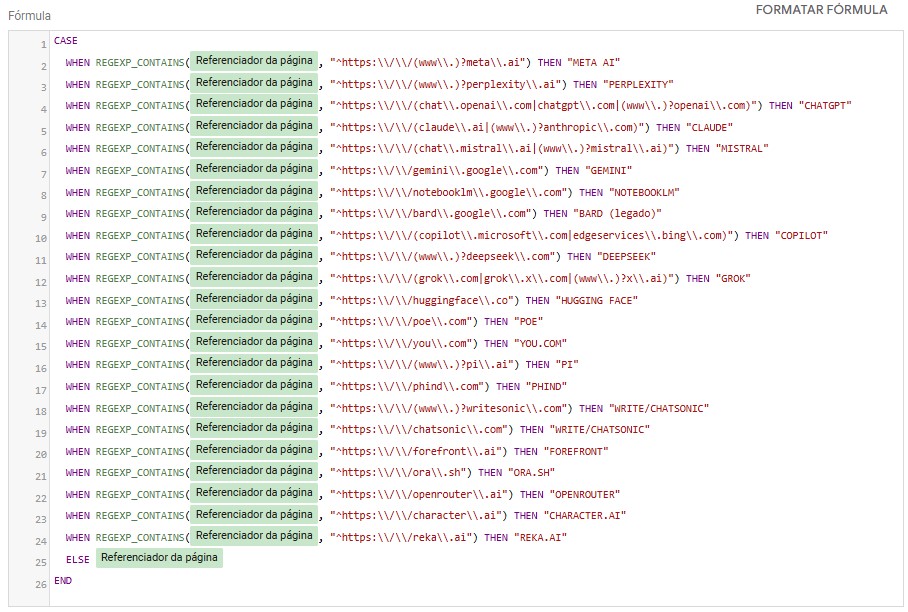Select the Referenciador da página chip on the HUGGING FACE line
908x612 pixels.
coord(254,299)
